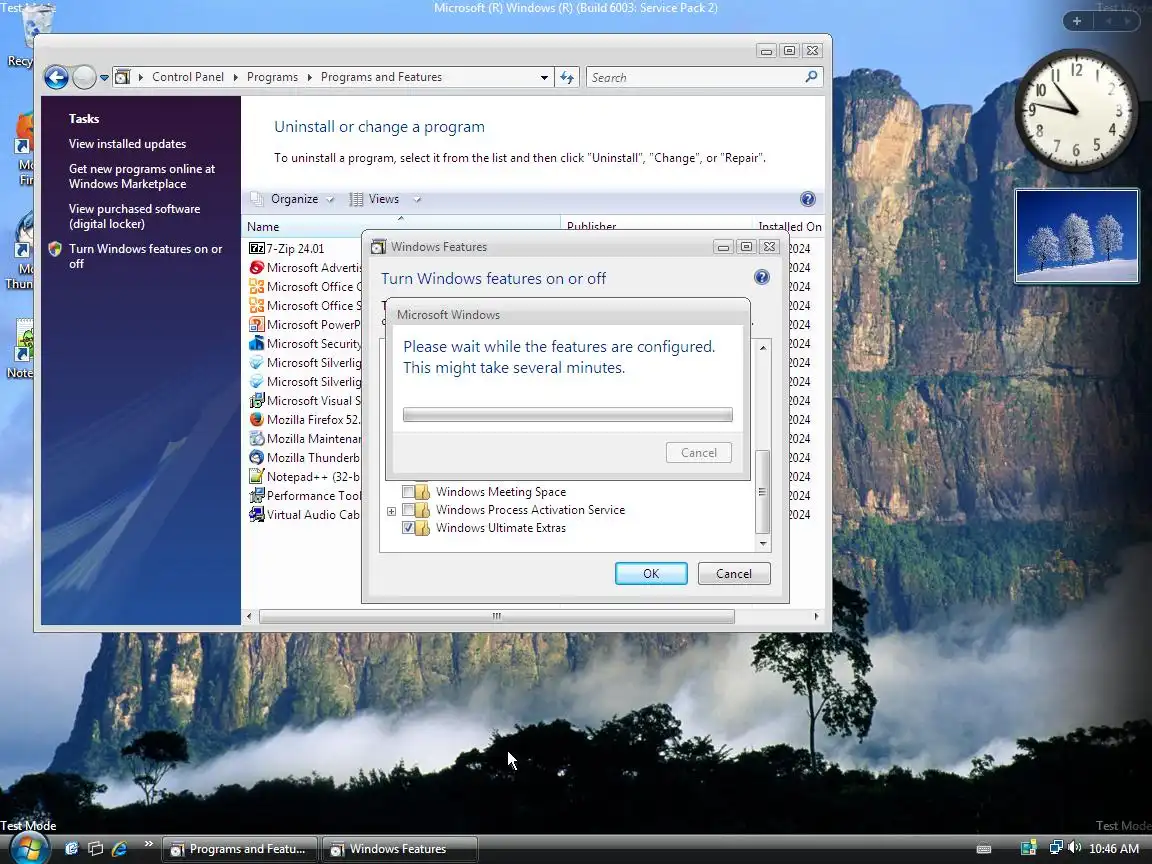Click horizontal scrollbar of program list

point(497,616)
